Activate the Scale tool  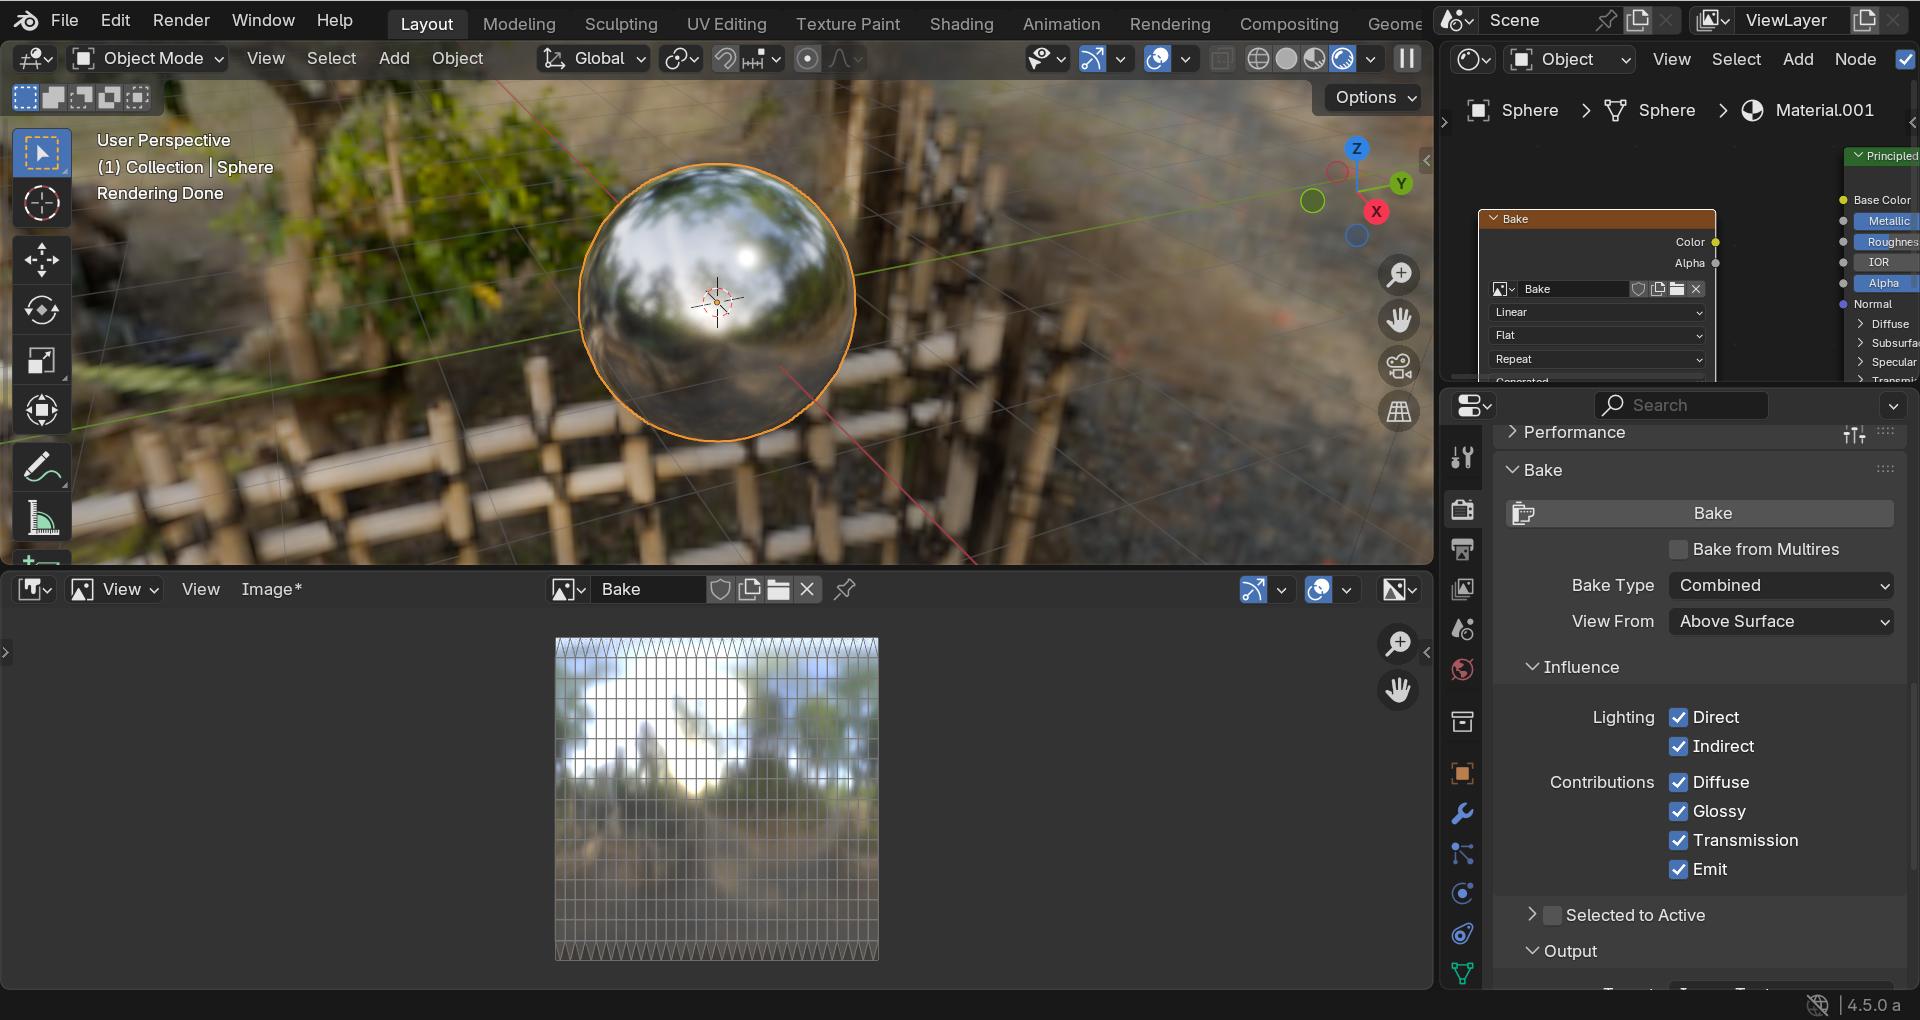(41, 360)
